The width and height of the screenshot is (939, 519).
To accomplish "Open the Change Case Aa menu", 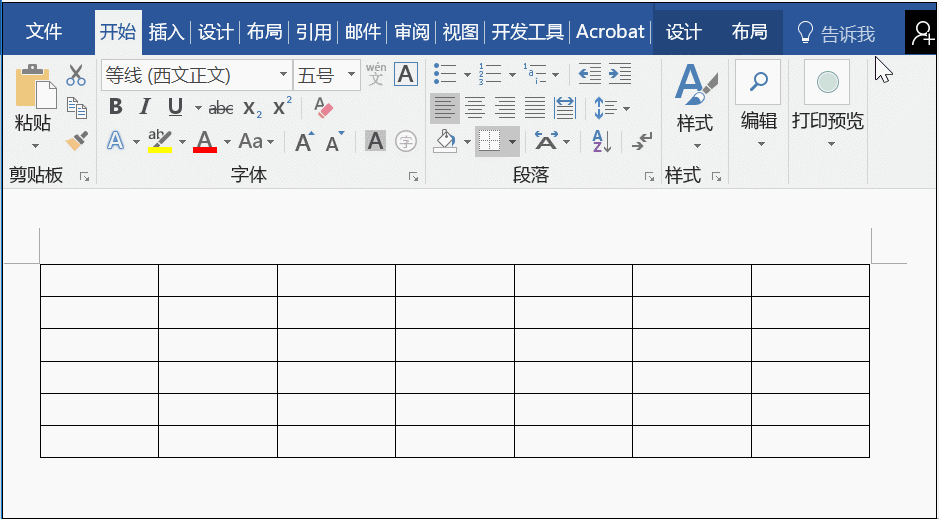I will (x=256, y=141).
